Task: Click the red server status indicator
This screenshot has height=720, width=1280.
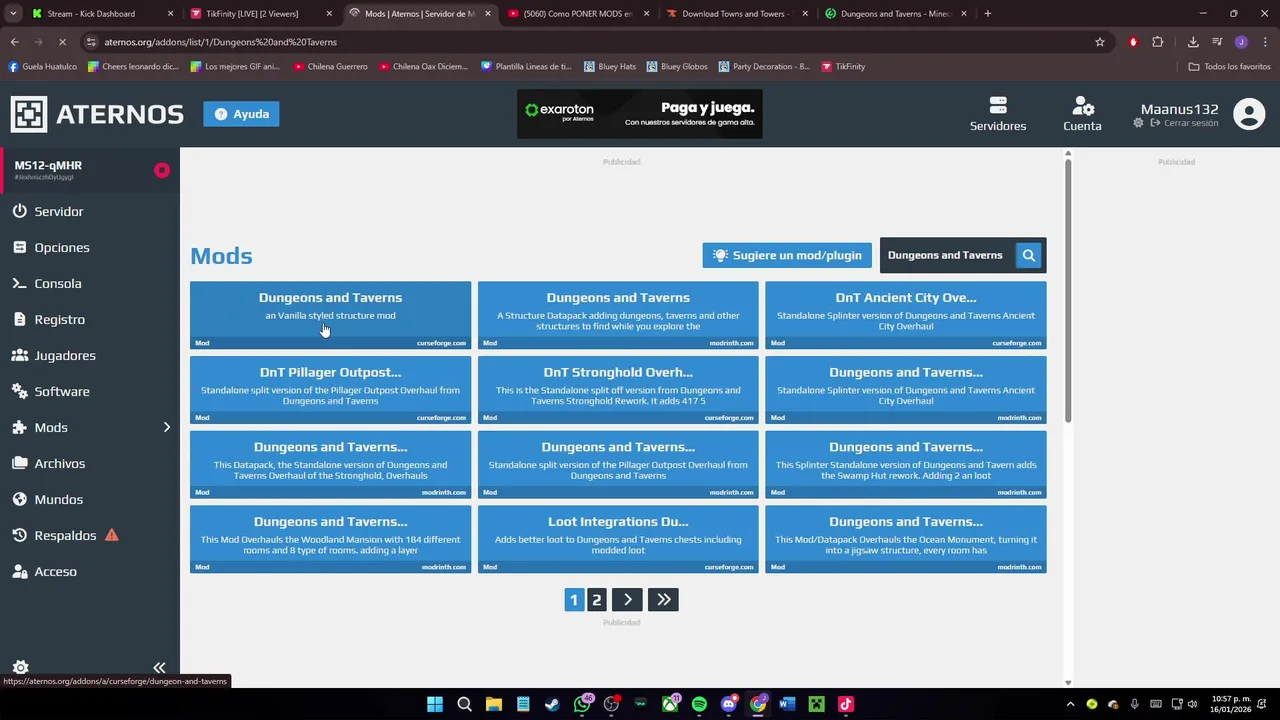Action: (x=162, y=170)
